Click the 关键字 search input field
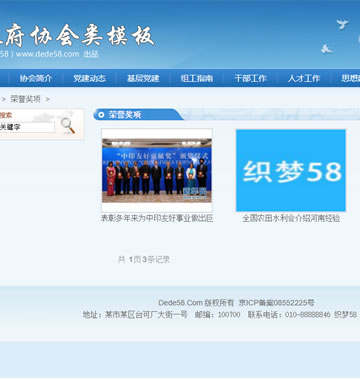Image resolution: width=360 pixels, height=380 pixels. pyautogui.click(x=27, y=127)
